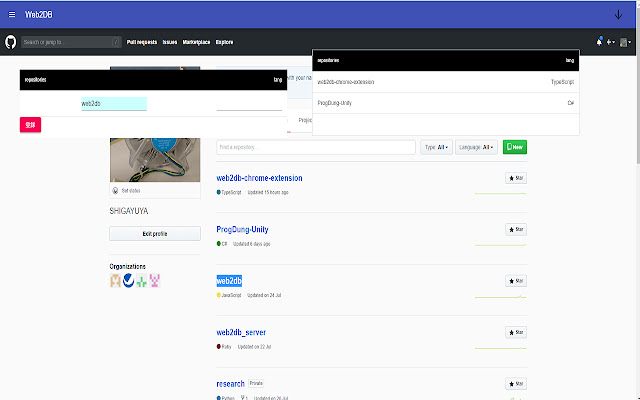
Task: Open web2db-chrome-extension repository link
Action: click(x=259, y=178)
